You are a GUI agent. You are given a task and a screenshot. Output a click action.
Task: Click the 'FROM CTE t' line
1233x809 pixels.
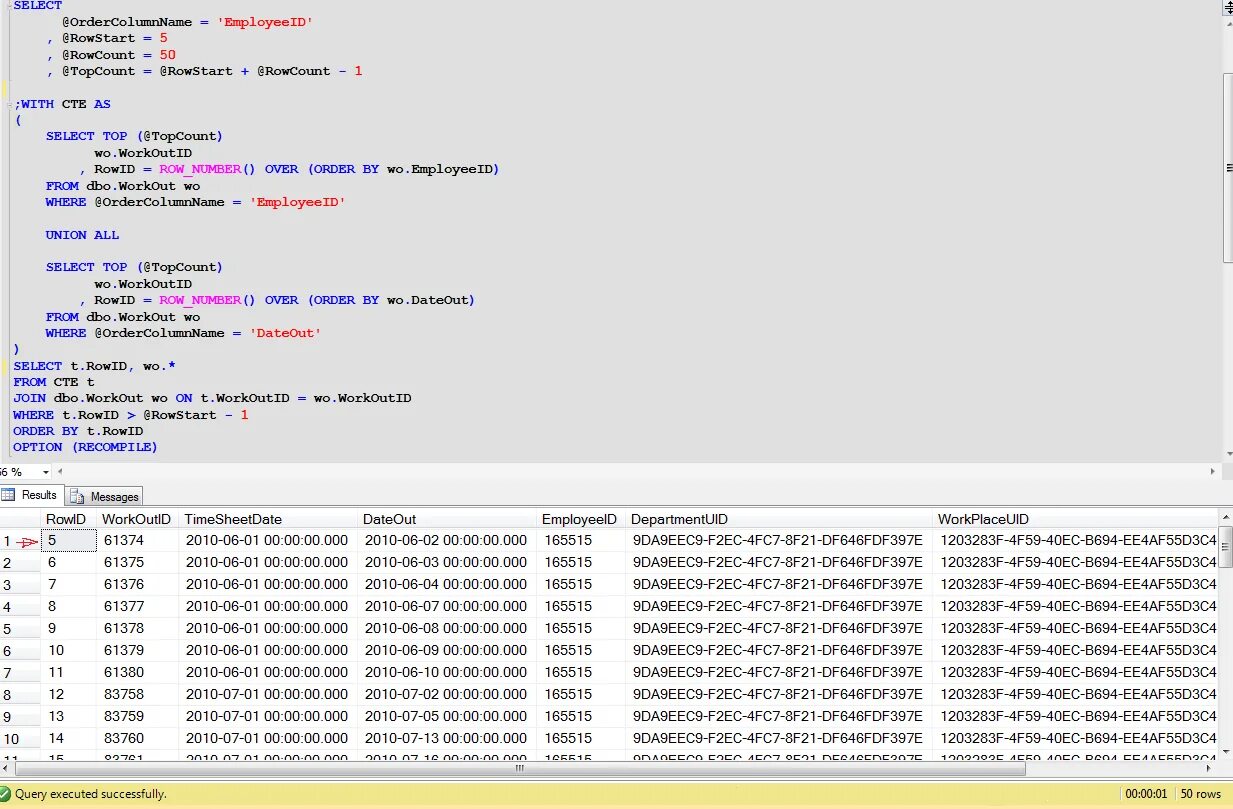click(x=54, y=382)
